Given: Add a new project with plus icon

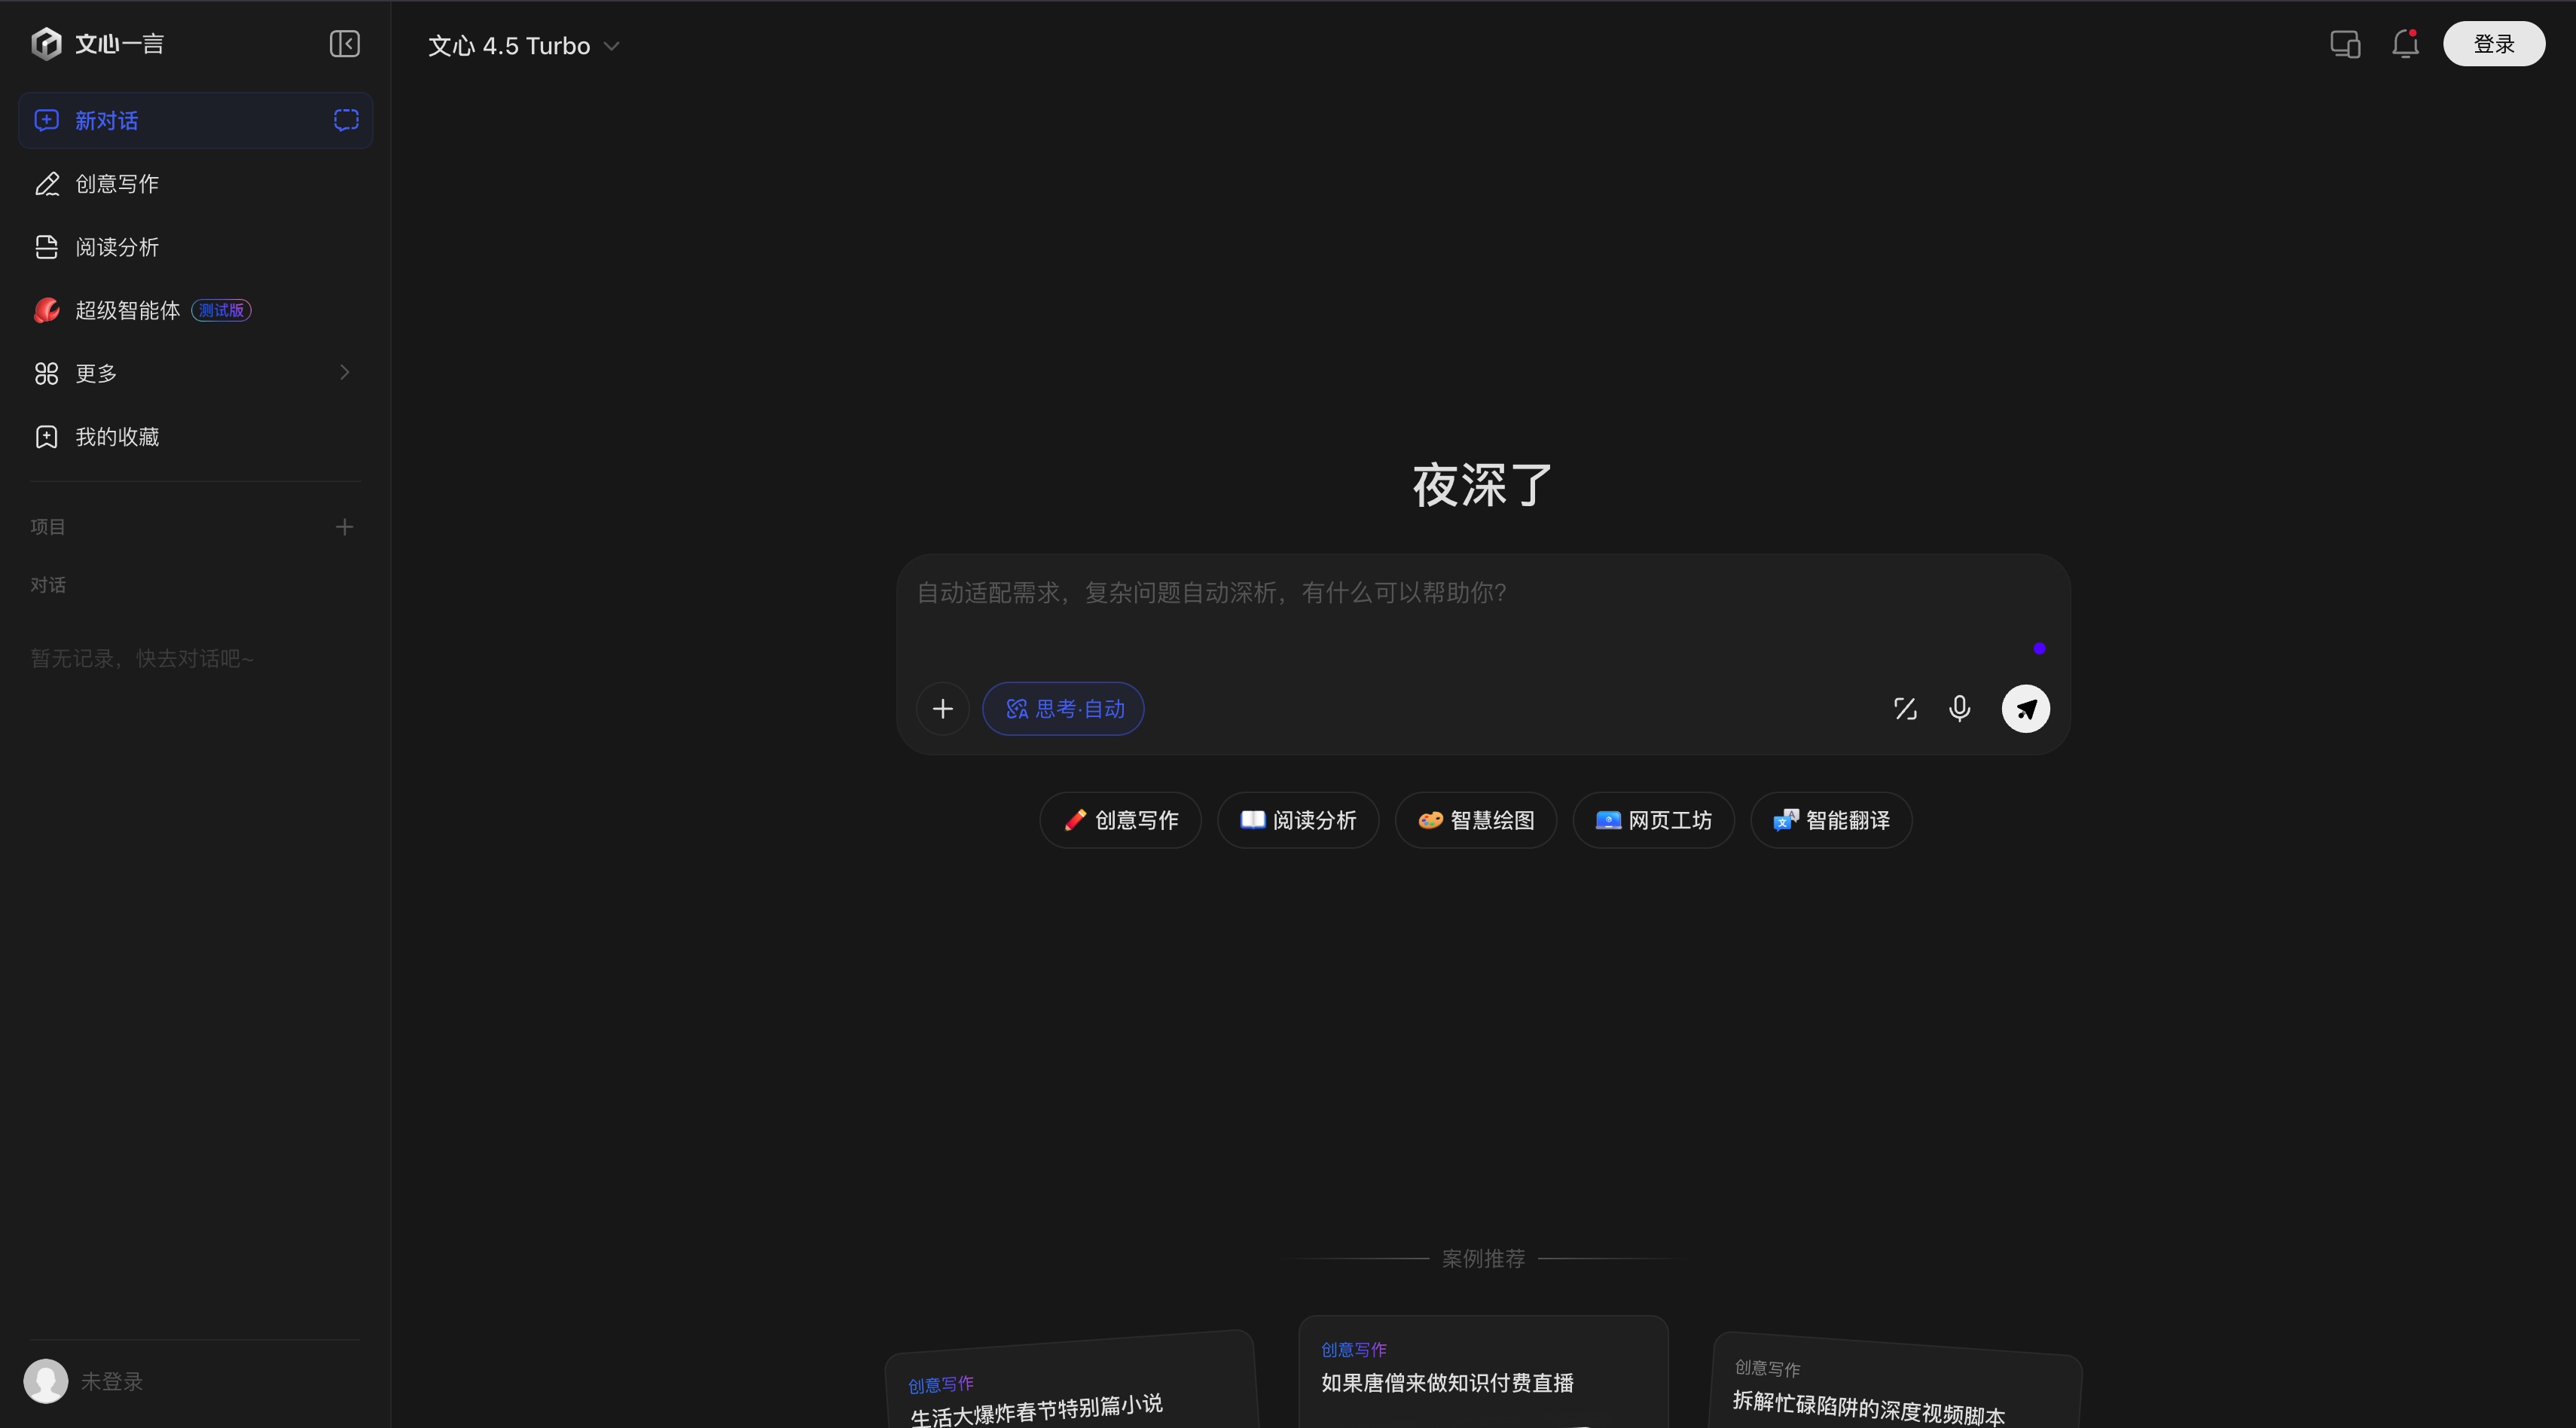Looking at the screenshot, I should pyautogui.click(x=344, y=527).
